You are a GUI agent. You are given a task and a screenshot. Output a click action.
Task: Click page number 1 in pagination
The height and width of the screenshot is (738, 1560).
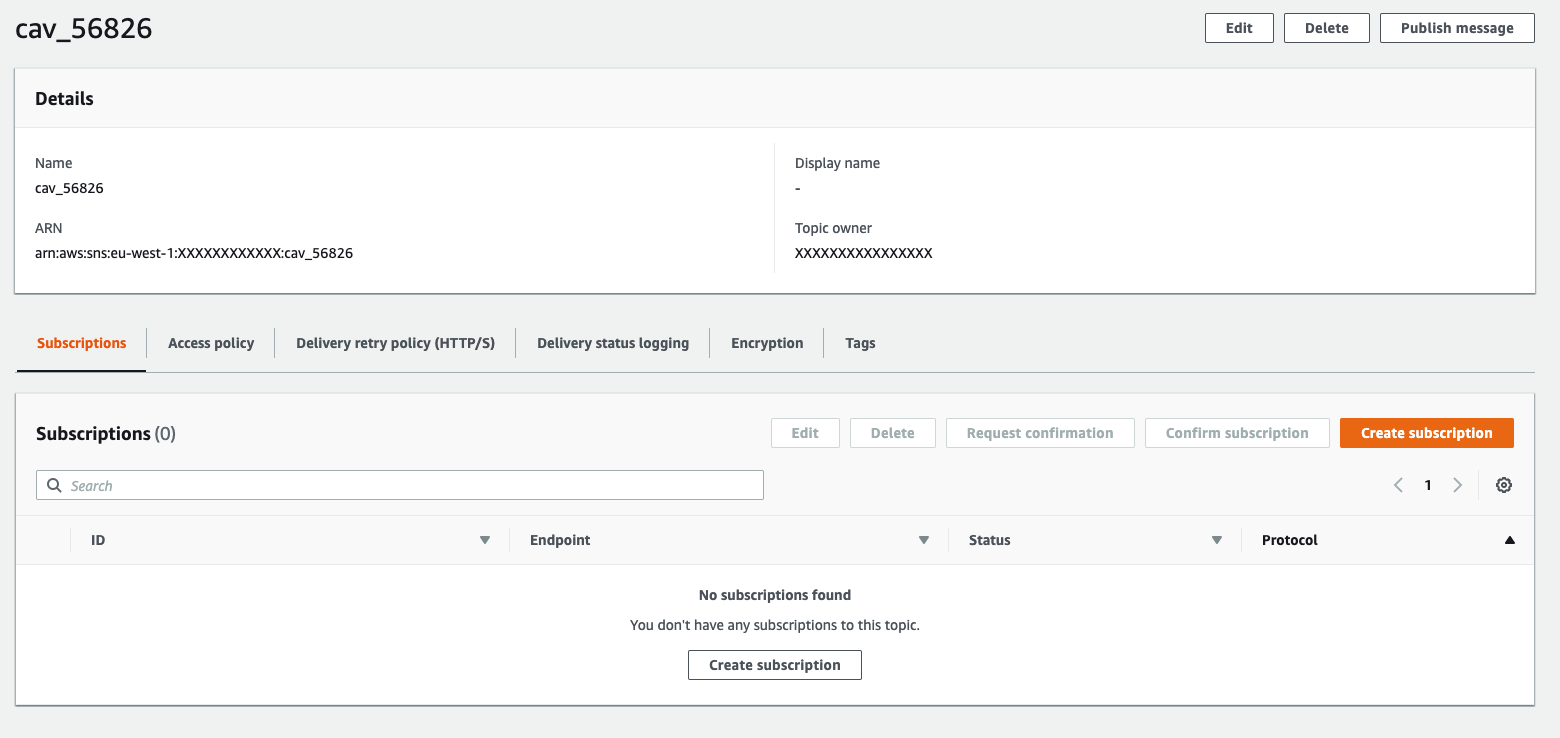[x=1428, y=485]
